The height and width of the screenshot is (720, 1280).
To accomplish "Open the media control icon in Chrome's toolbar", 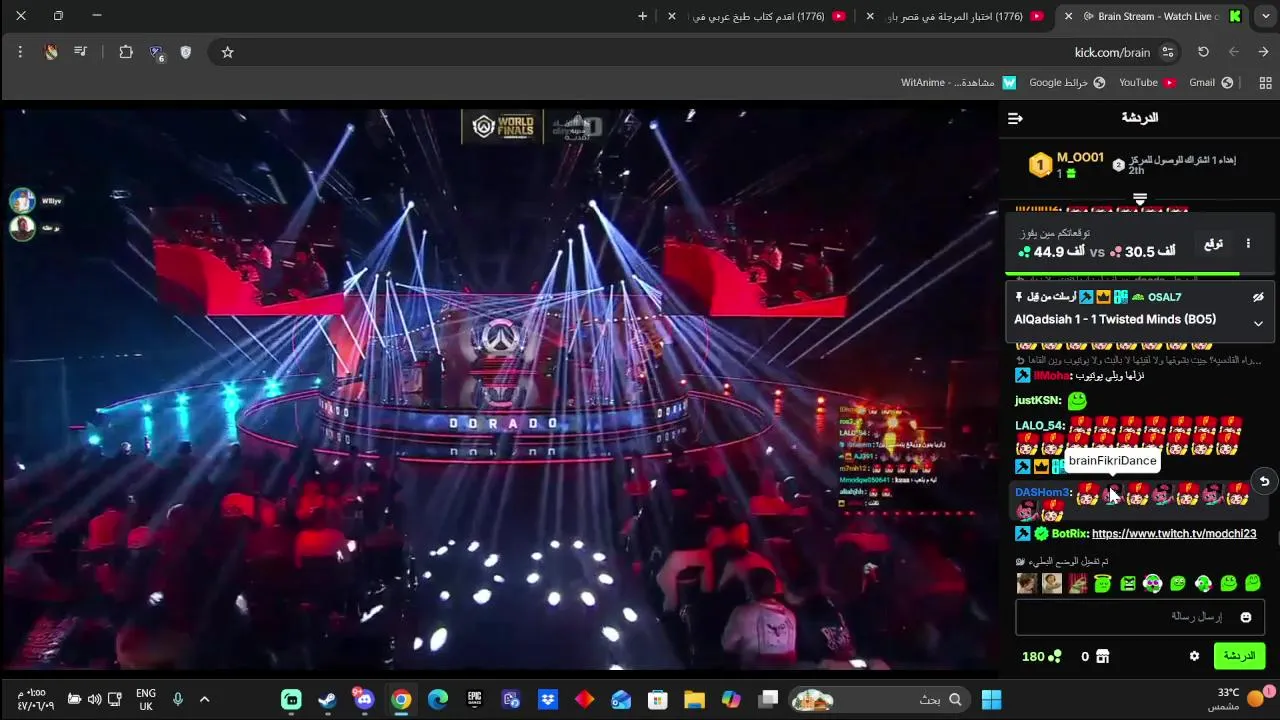I will point(81,52).
